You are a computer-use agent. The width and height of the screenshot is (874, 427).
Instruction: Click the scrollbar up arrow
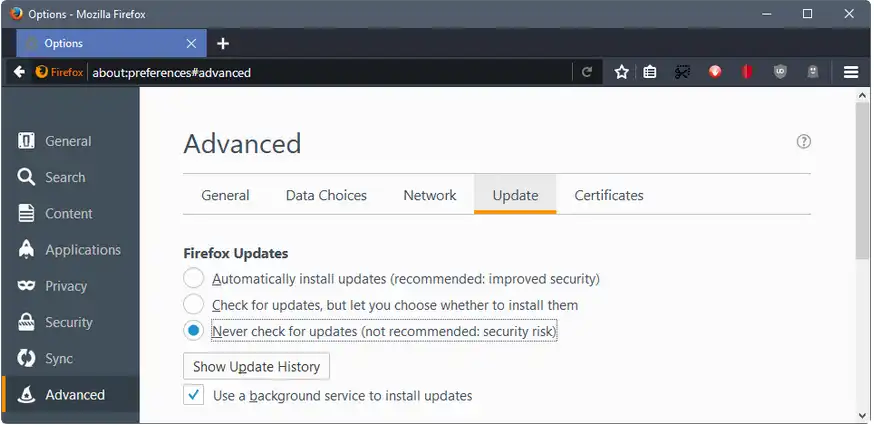862,95
